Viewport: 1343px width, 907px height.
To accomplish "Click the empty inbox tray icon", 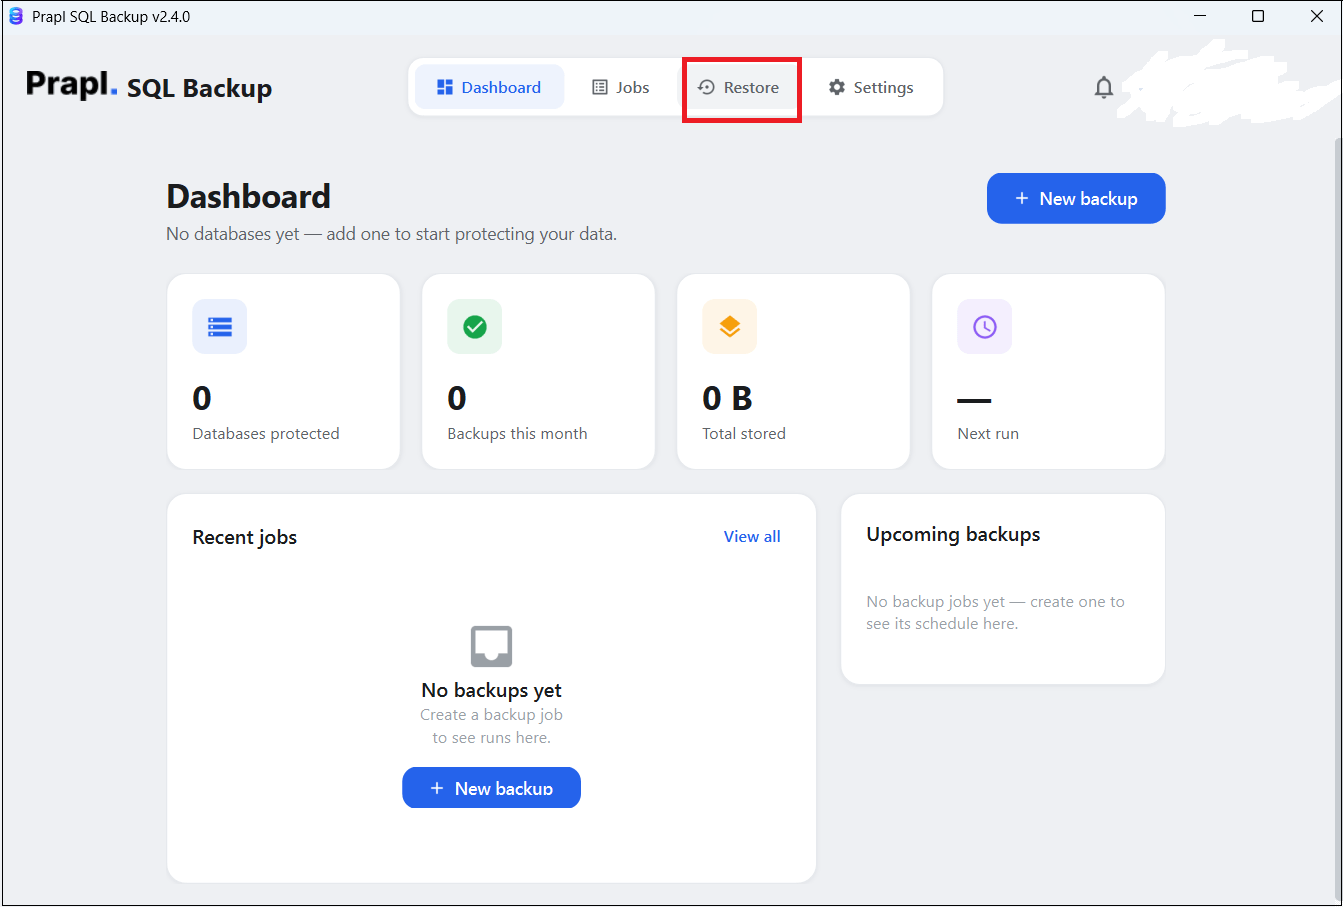I will (x=492, y=646).
